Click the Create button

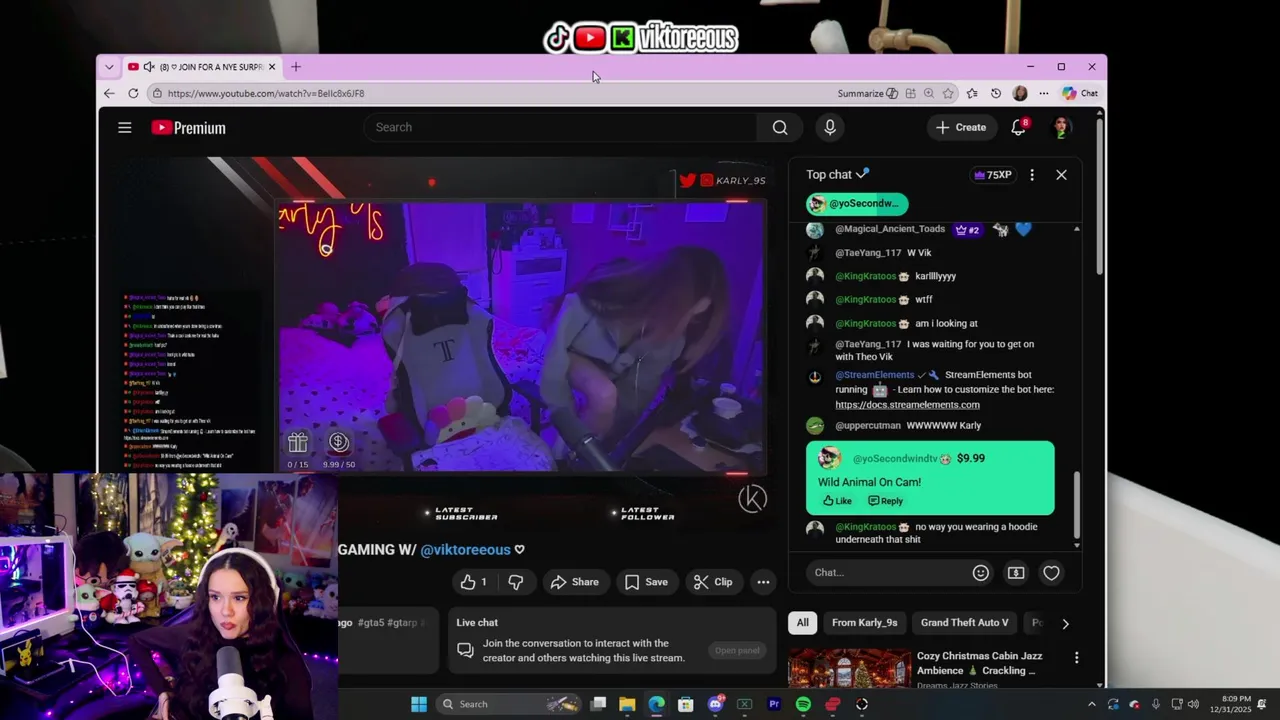[961, 127]
